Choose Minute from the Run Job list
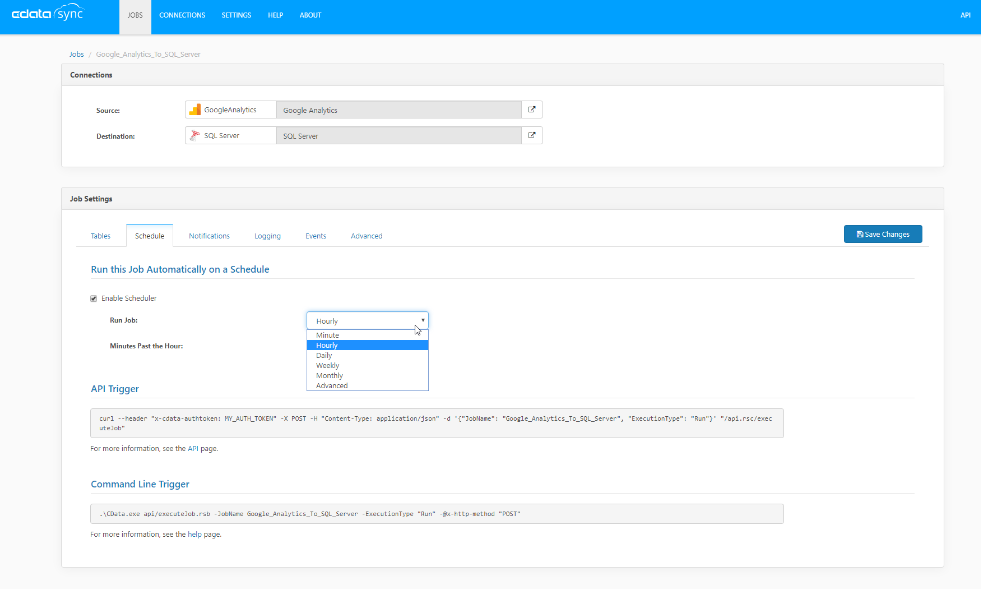Viewport: 981px width, 589px height. tap(367, 335)
